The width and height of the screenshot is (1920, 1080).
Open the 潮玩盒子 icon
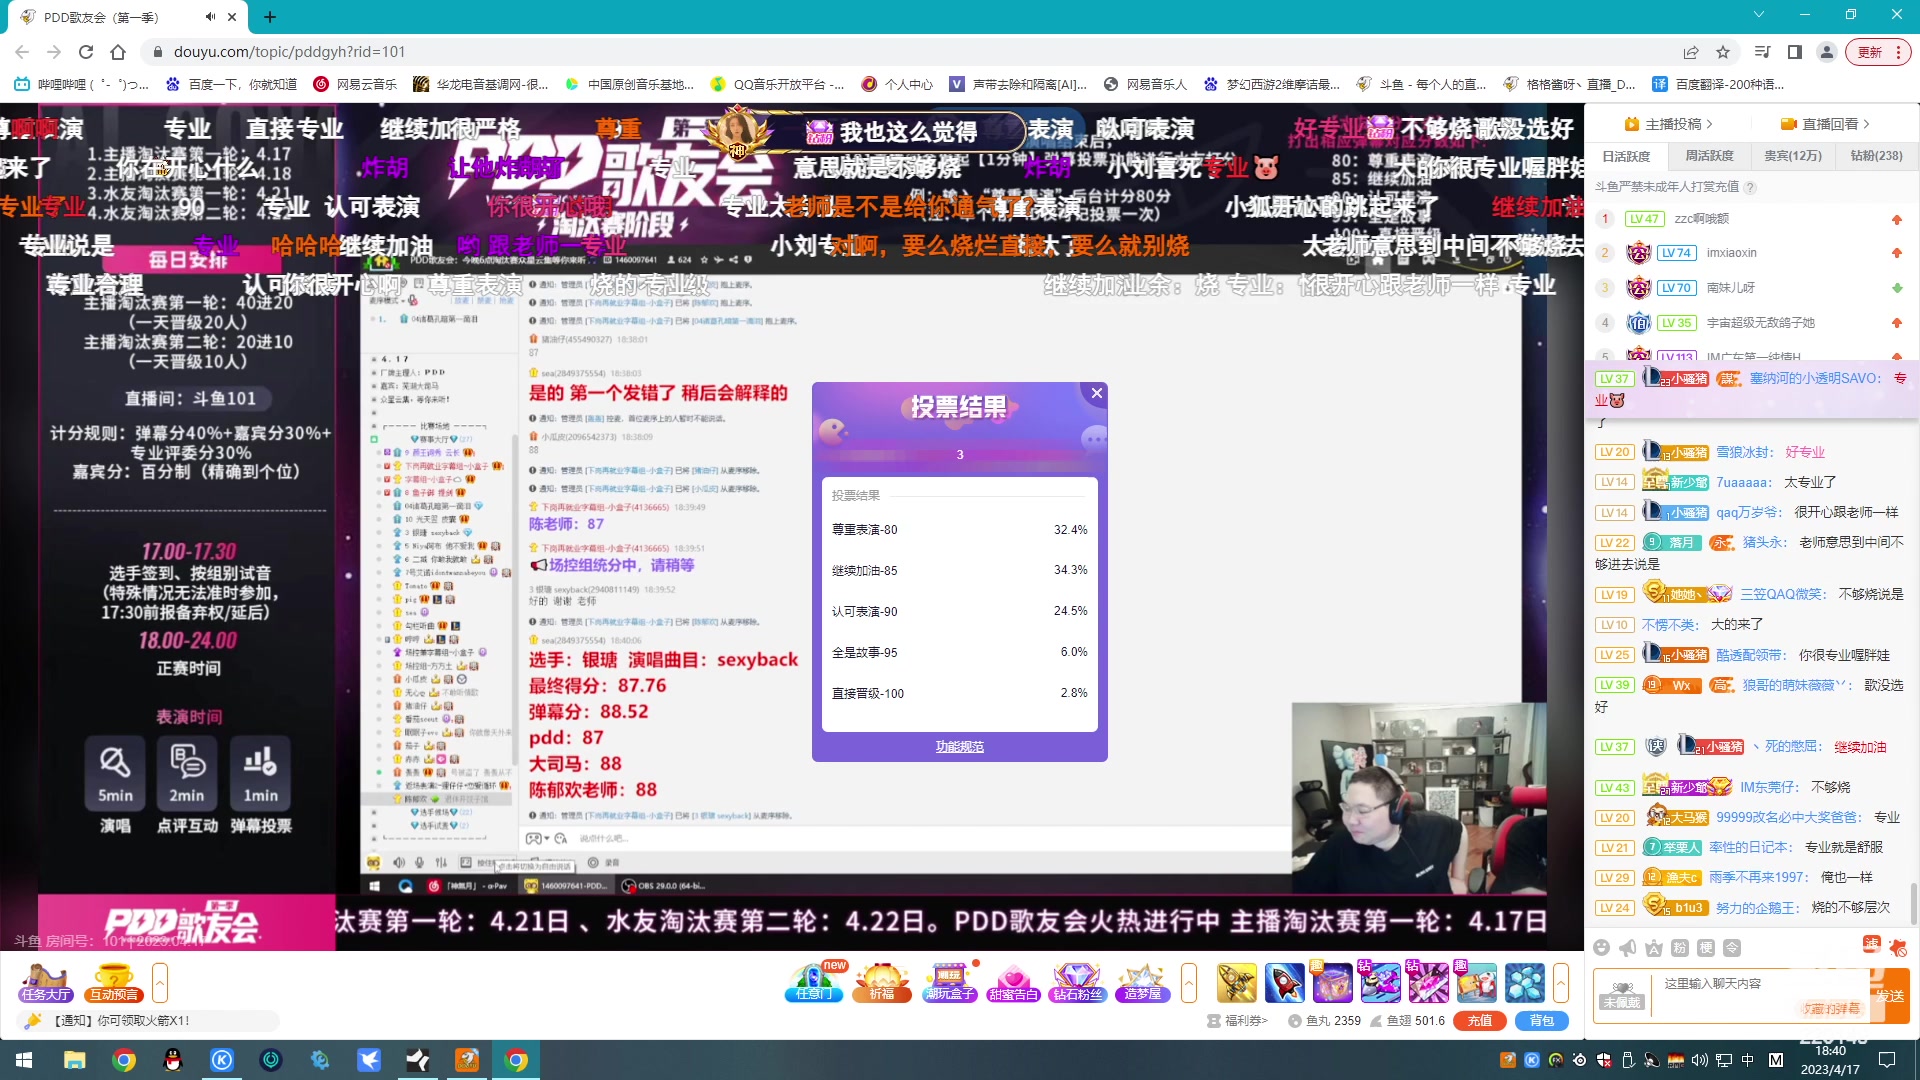(948, 983)
